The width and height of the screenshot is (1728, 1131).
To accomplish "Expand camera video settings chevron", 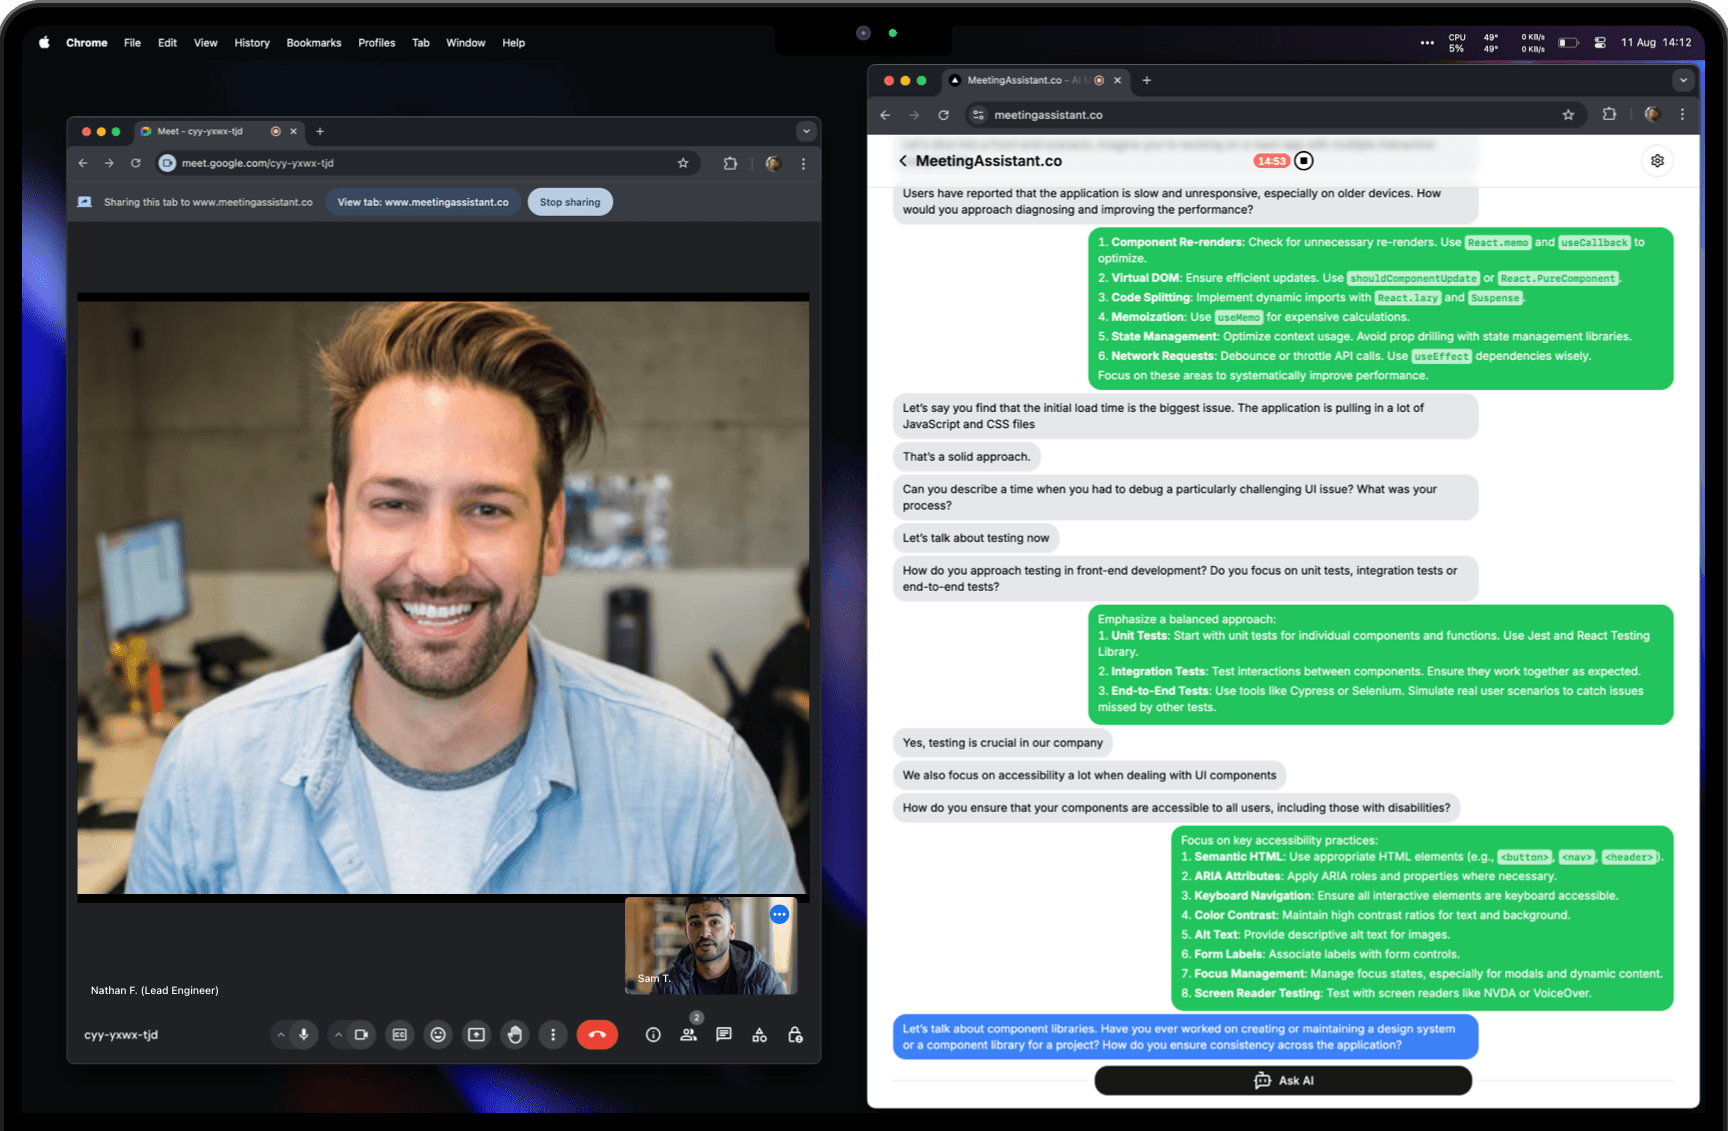I will pyautogui.click(x=338, y=1035).
